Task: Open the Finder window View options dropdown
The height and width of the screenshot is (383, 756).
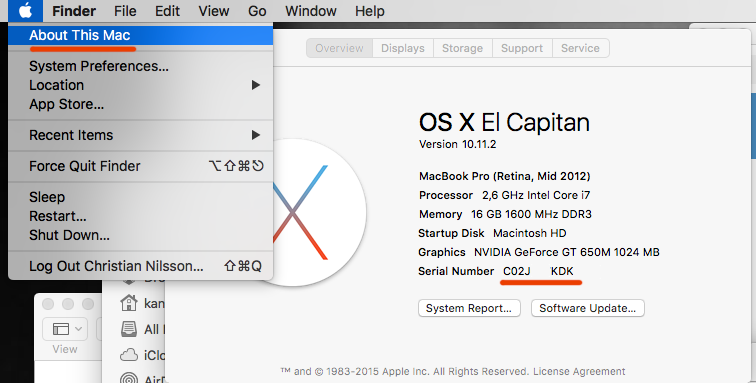Action: tap(65, 329)
